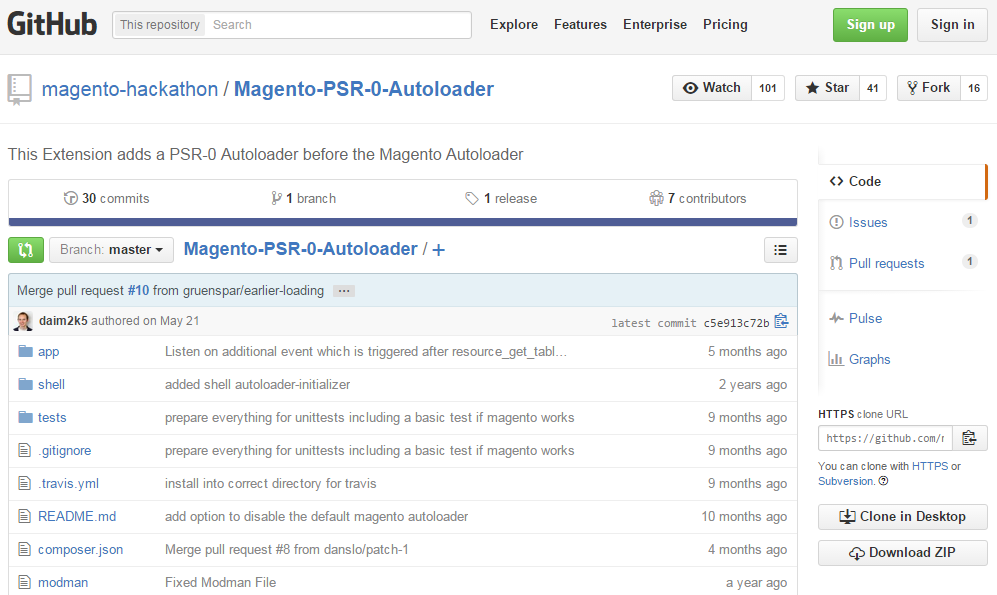The image size is (997, 595).
Task: Open the Graphs tab
Action: [x=902, y=359]
